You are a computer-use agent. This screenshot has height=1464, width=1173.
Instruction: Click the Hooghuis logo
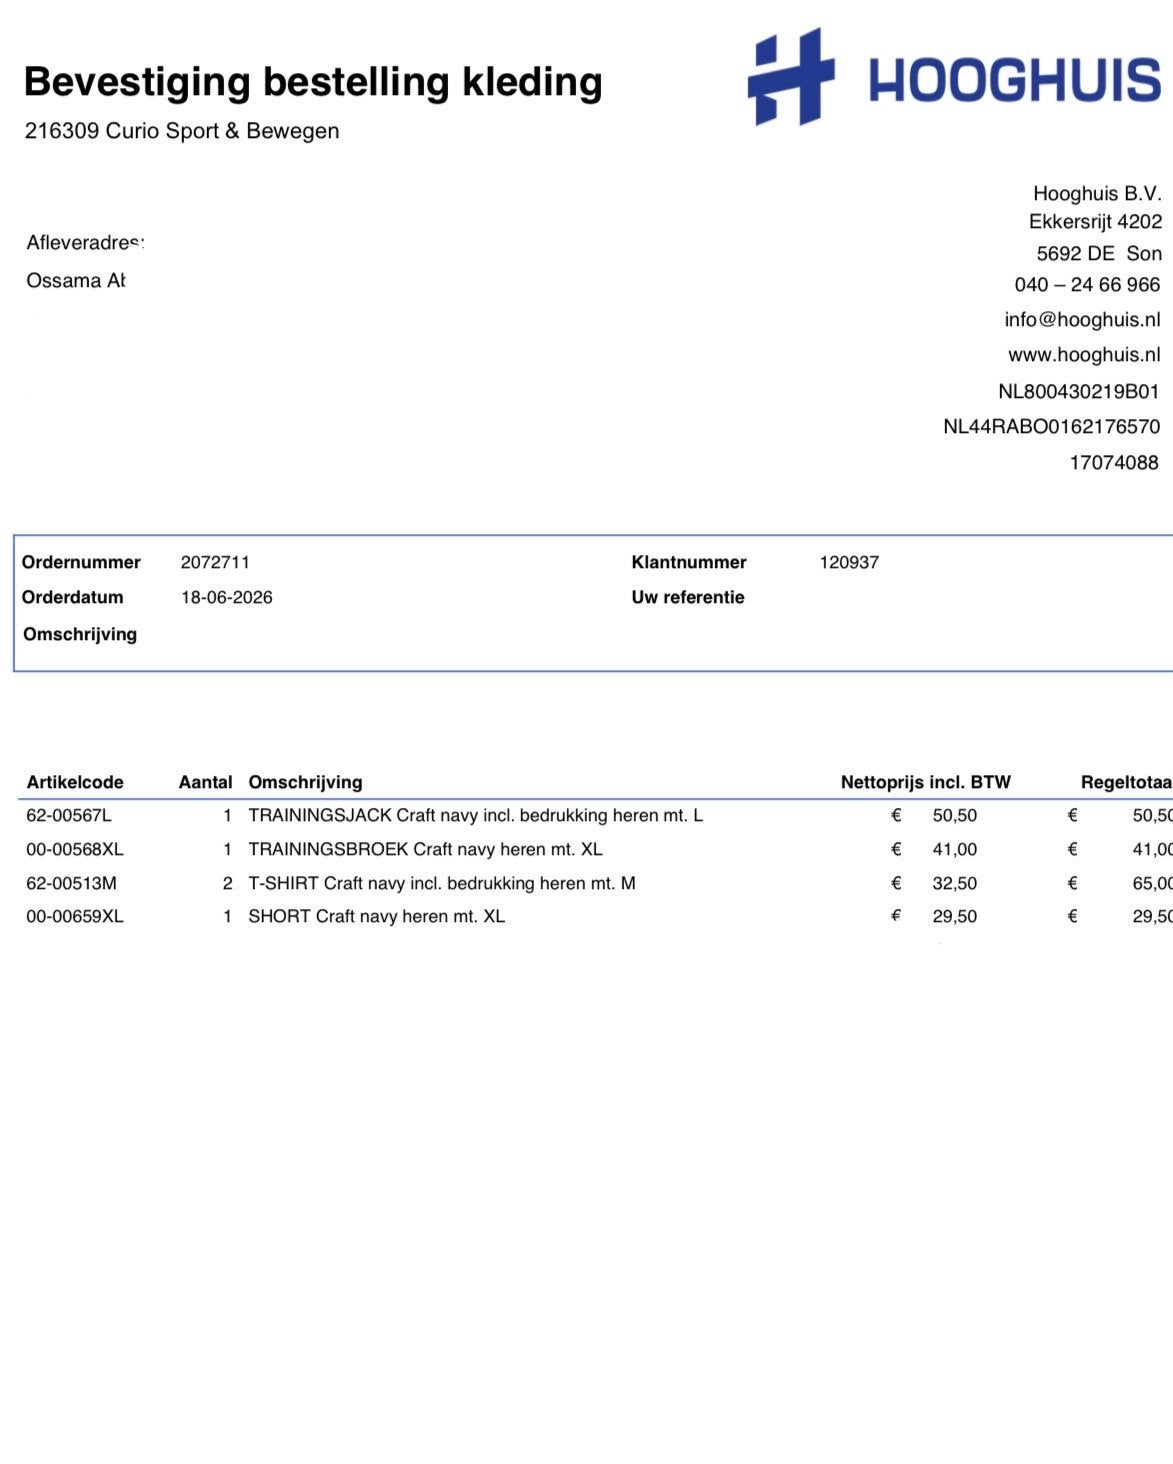tap(954, 77)
